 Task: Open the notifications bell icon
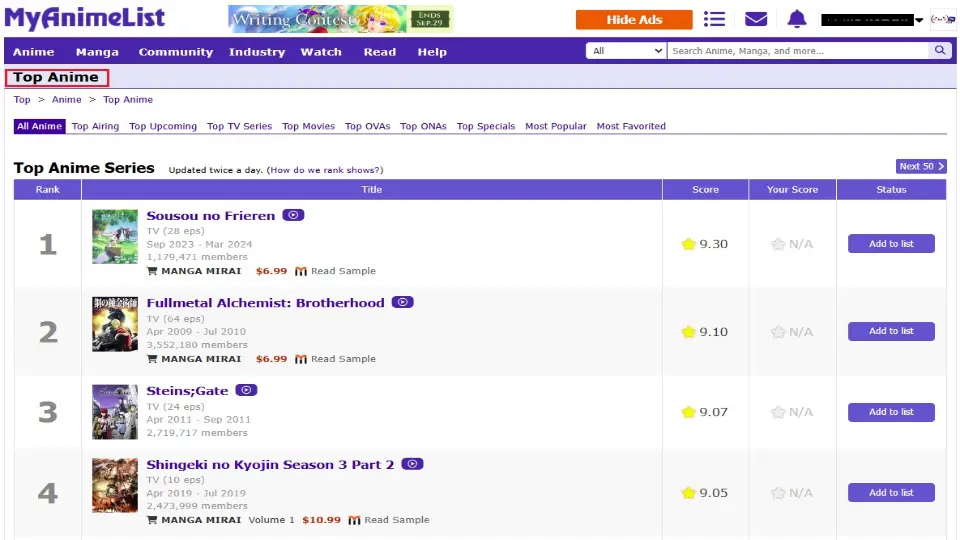click(797, 20)
